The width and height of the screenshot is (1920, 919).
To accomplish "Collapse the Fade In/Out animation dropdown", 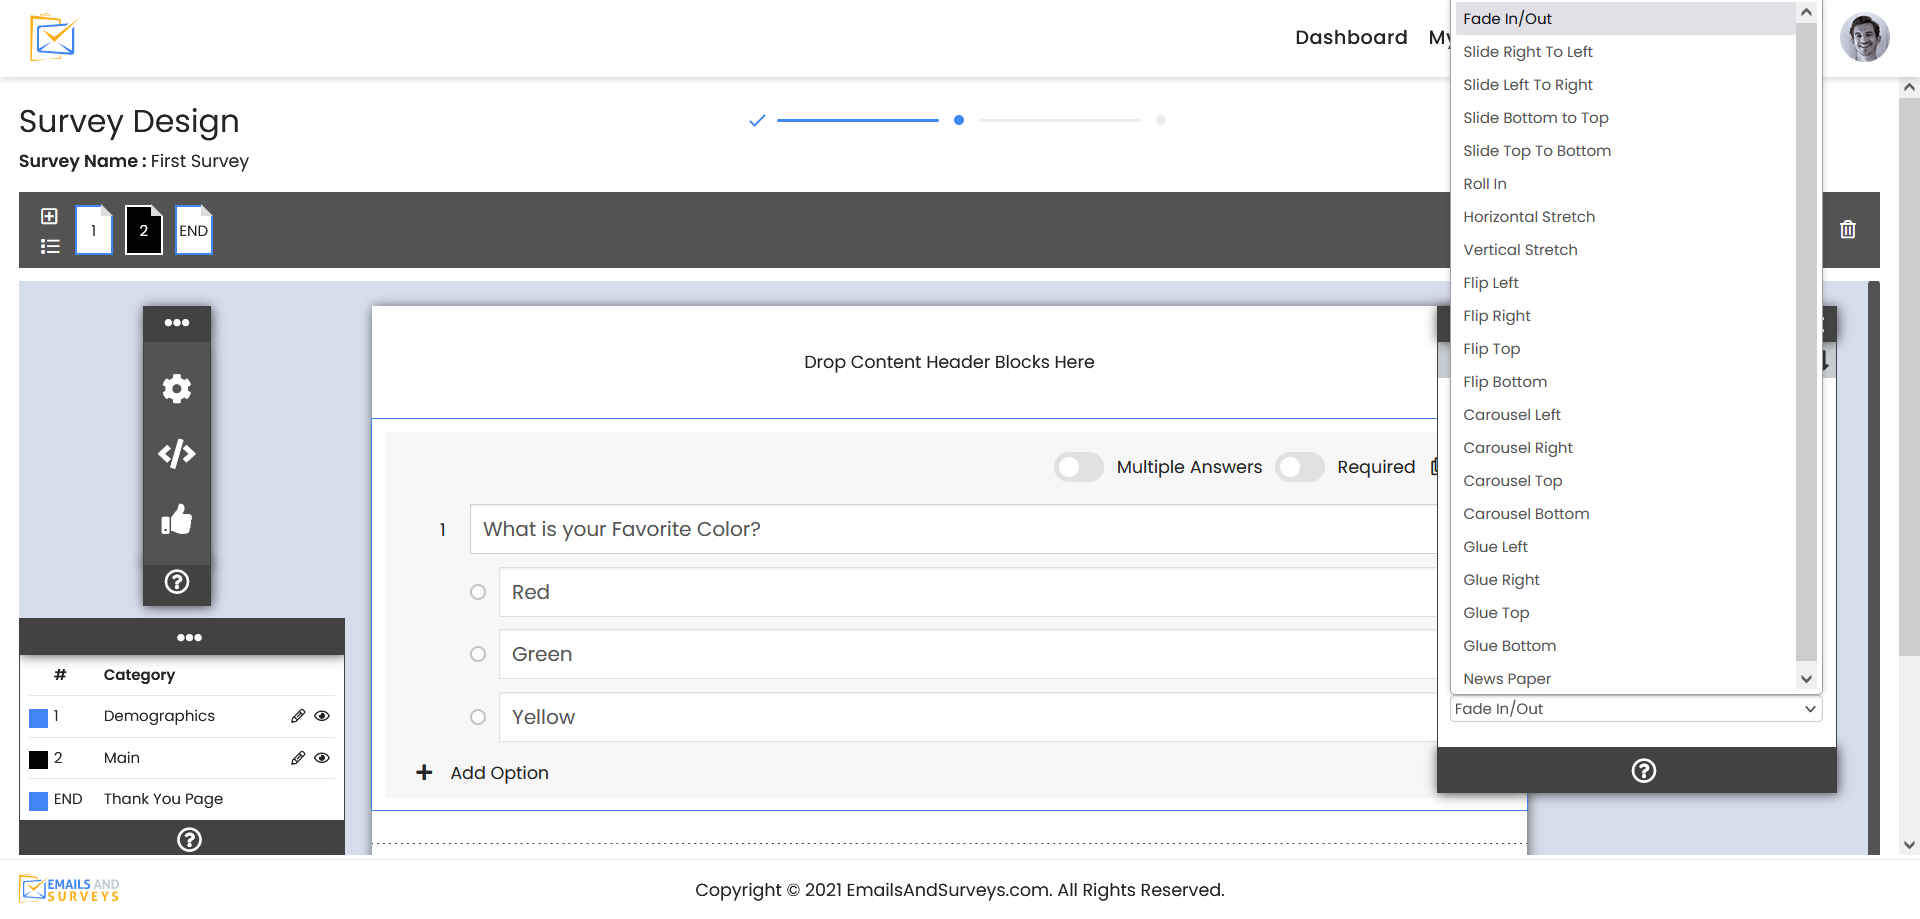I will coord(1635,709).
